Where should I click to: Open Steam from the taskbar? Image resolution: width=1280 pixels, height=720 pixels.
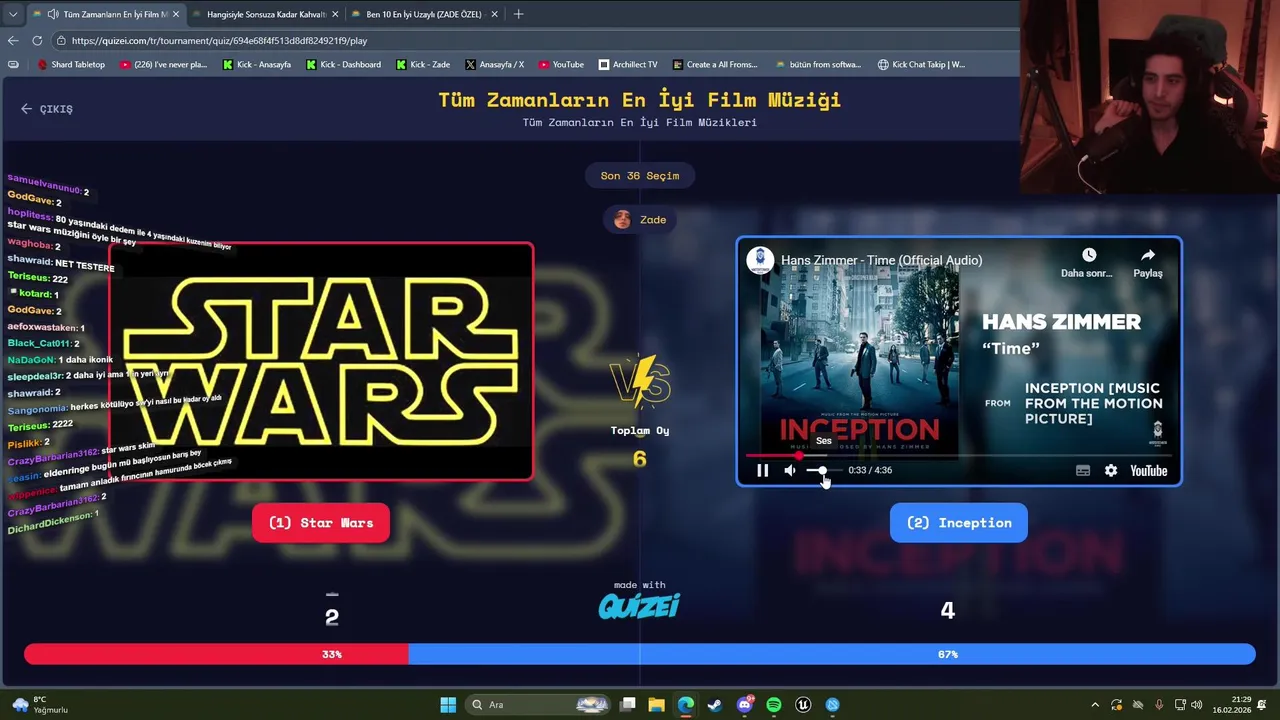pyautogui.click(x=714, y=705)
